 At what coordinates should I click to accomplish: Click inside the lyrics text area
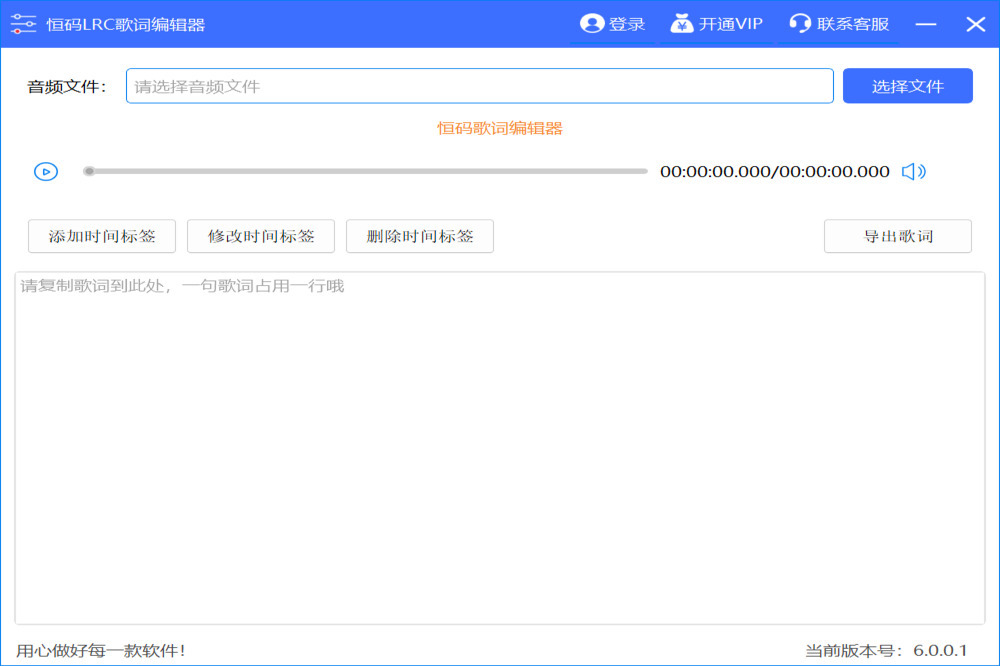point(499,448)
